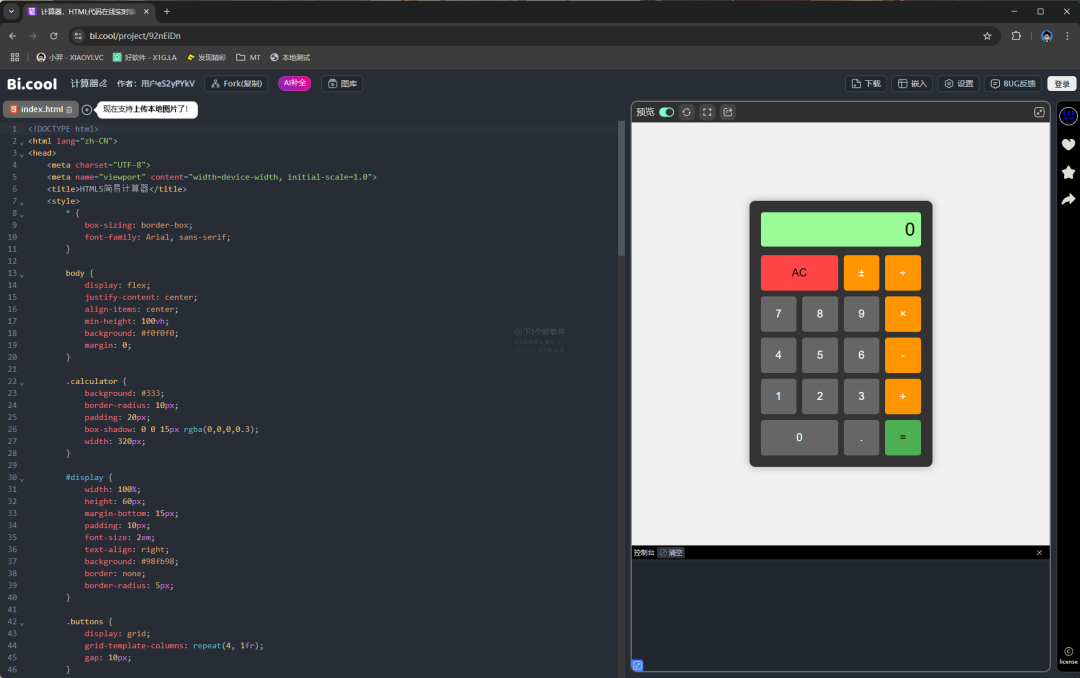Collapse the <head> tag on line 3
Screen dimensions: 1080x678
point(21,154)
